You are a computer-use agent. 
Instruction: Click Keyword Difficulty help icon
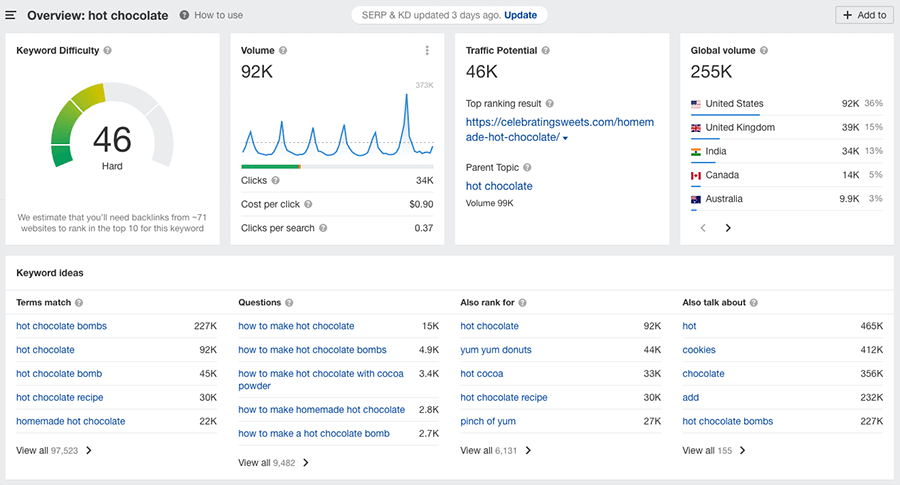pyautogui.click(x=107, y=51)
